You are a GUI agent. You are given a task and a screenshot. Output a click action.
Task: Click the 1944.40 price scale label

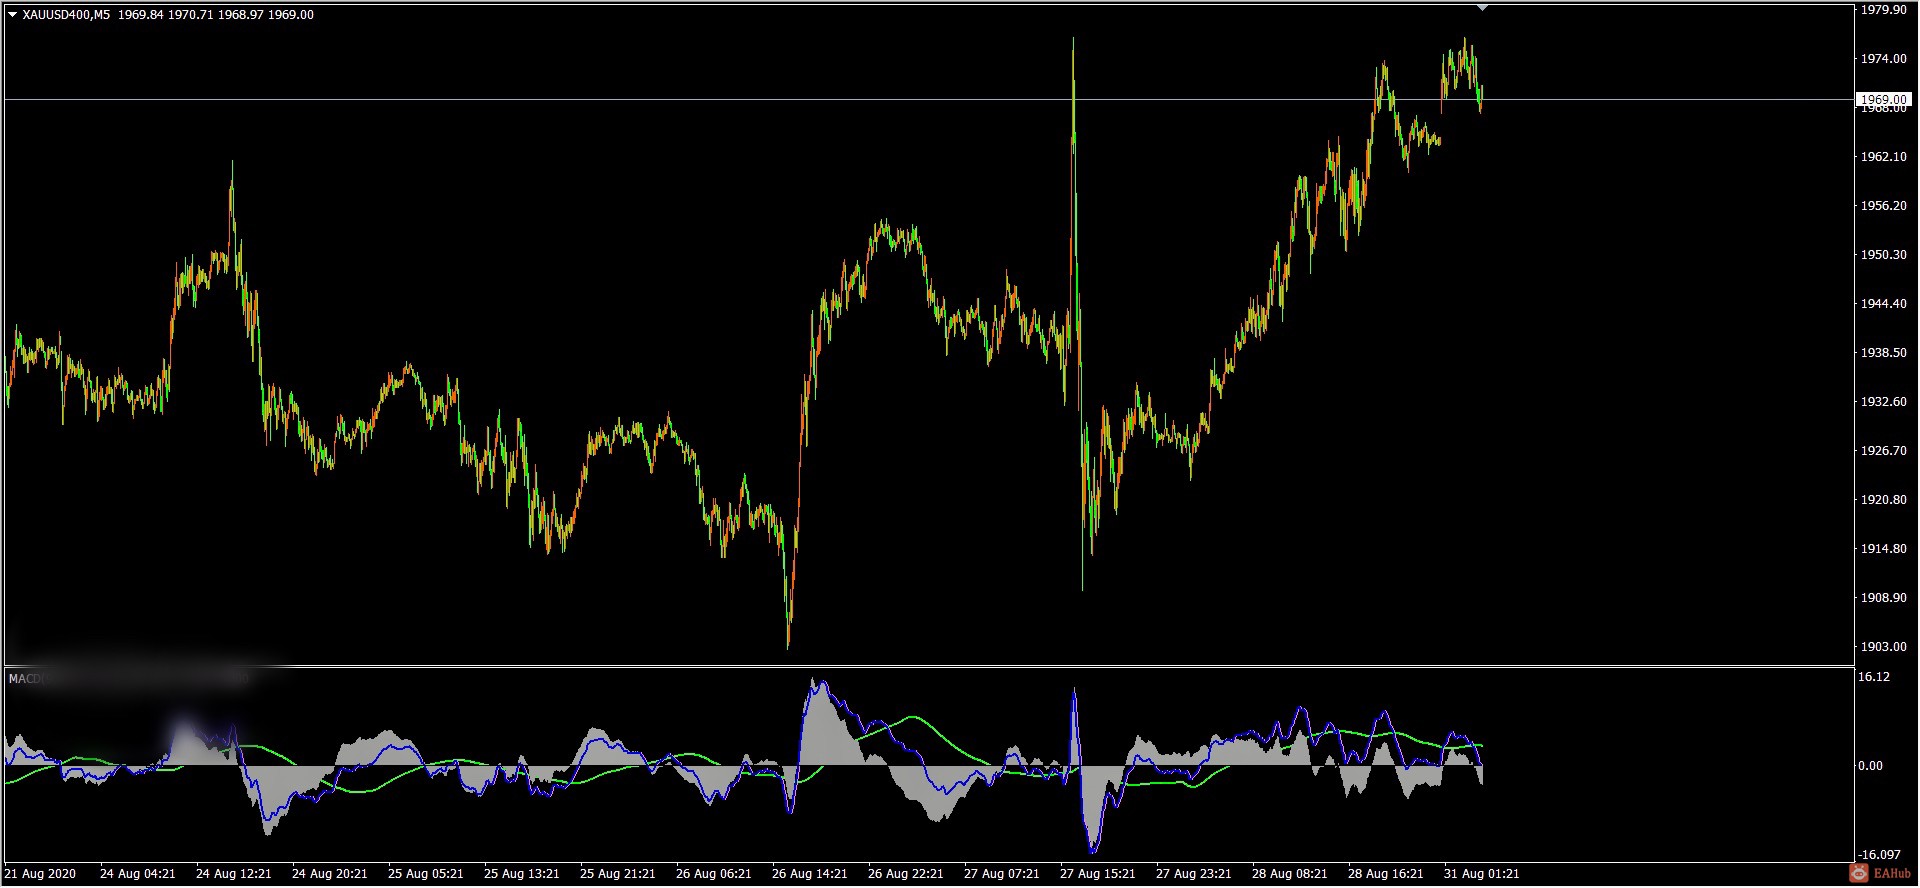(1883, 304)
